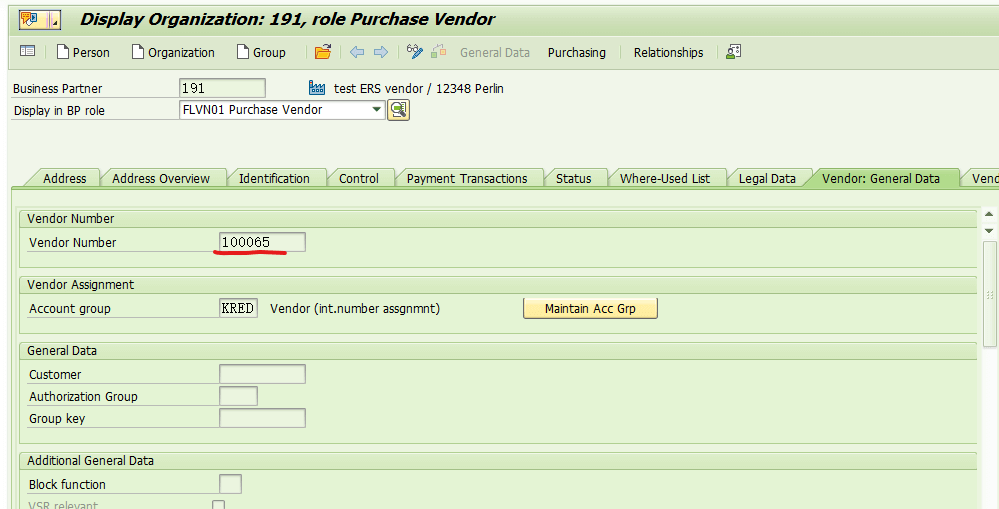Click the locator toggle icon in toolbar

coord(27,52)
